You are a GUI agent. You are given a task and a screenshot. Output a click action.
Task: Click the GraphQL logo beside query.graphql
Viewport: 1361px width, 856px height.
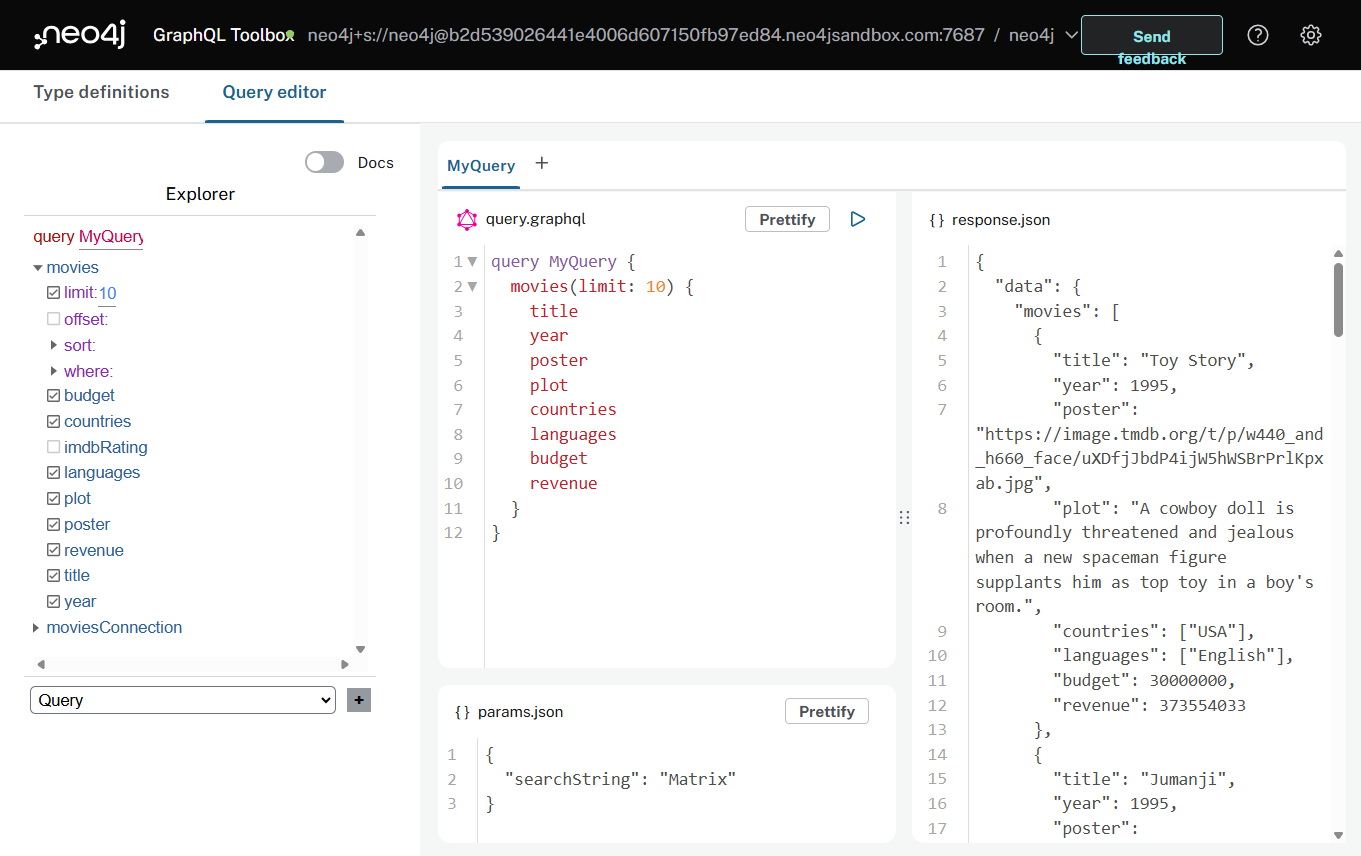point(466,219)
